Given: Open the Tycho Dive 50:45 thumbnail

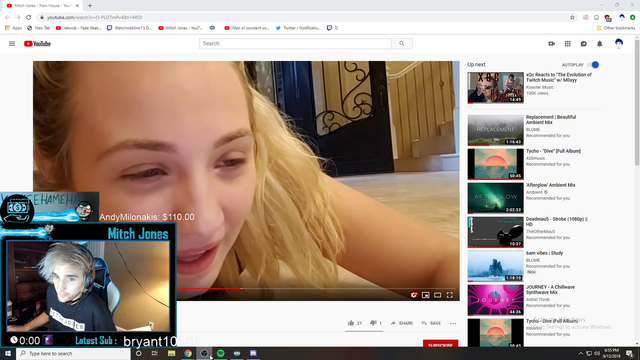Looking at the screenshot, I should [x=495, y=164].
